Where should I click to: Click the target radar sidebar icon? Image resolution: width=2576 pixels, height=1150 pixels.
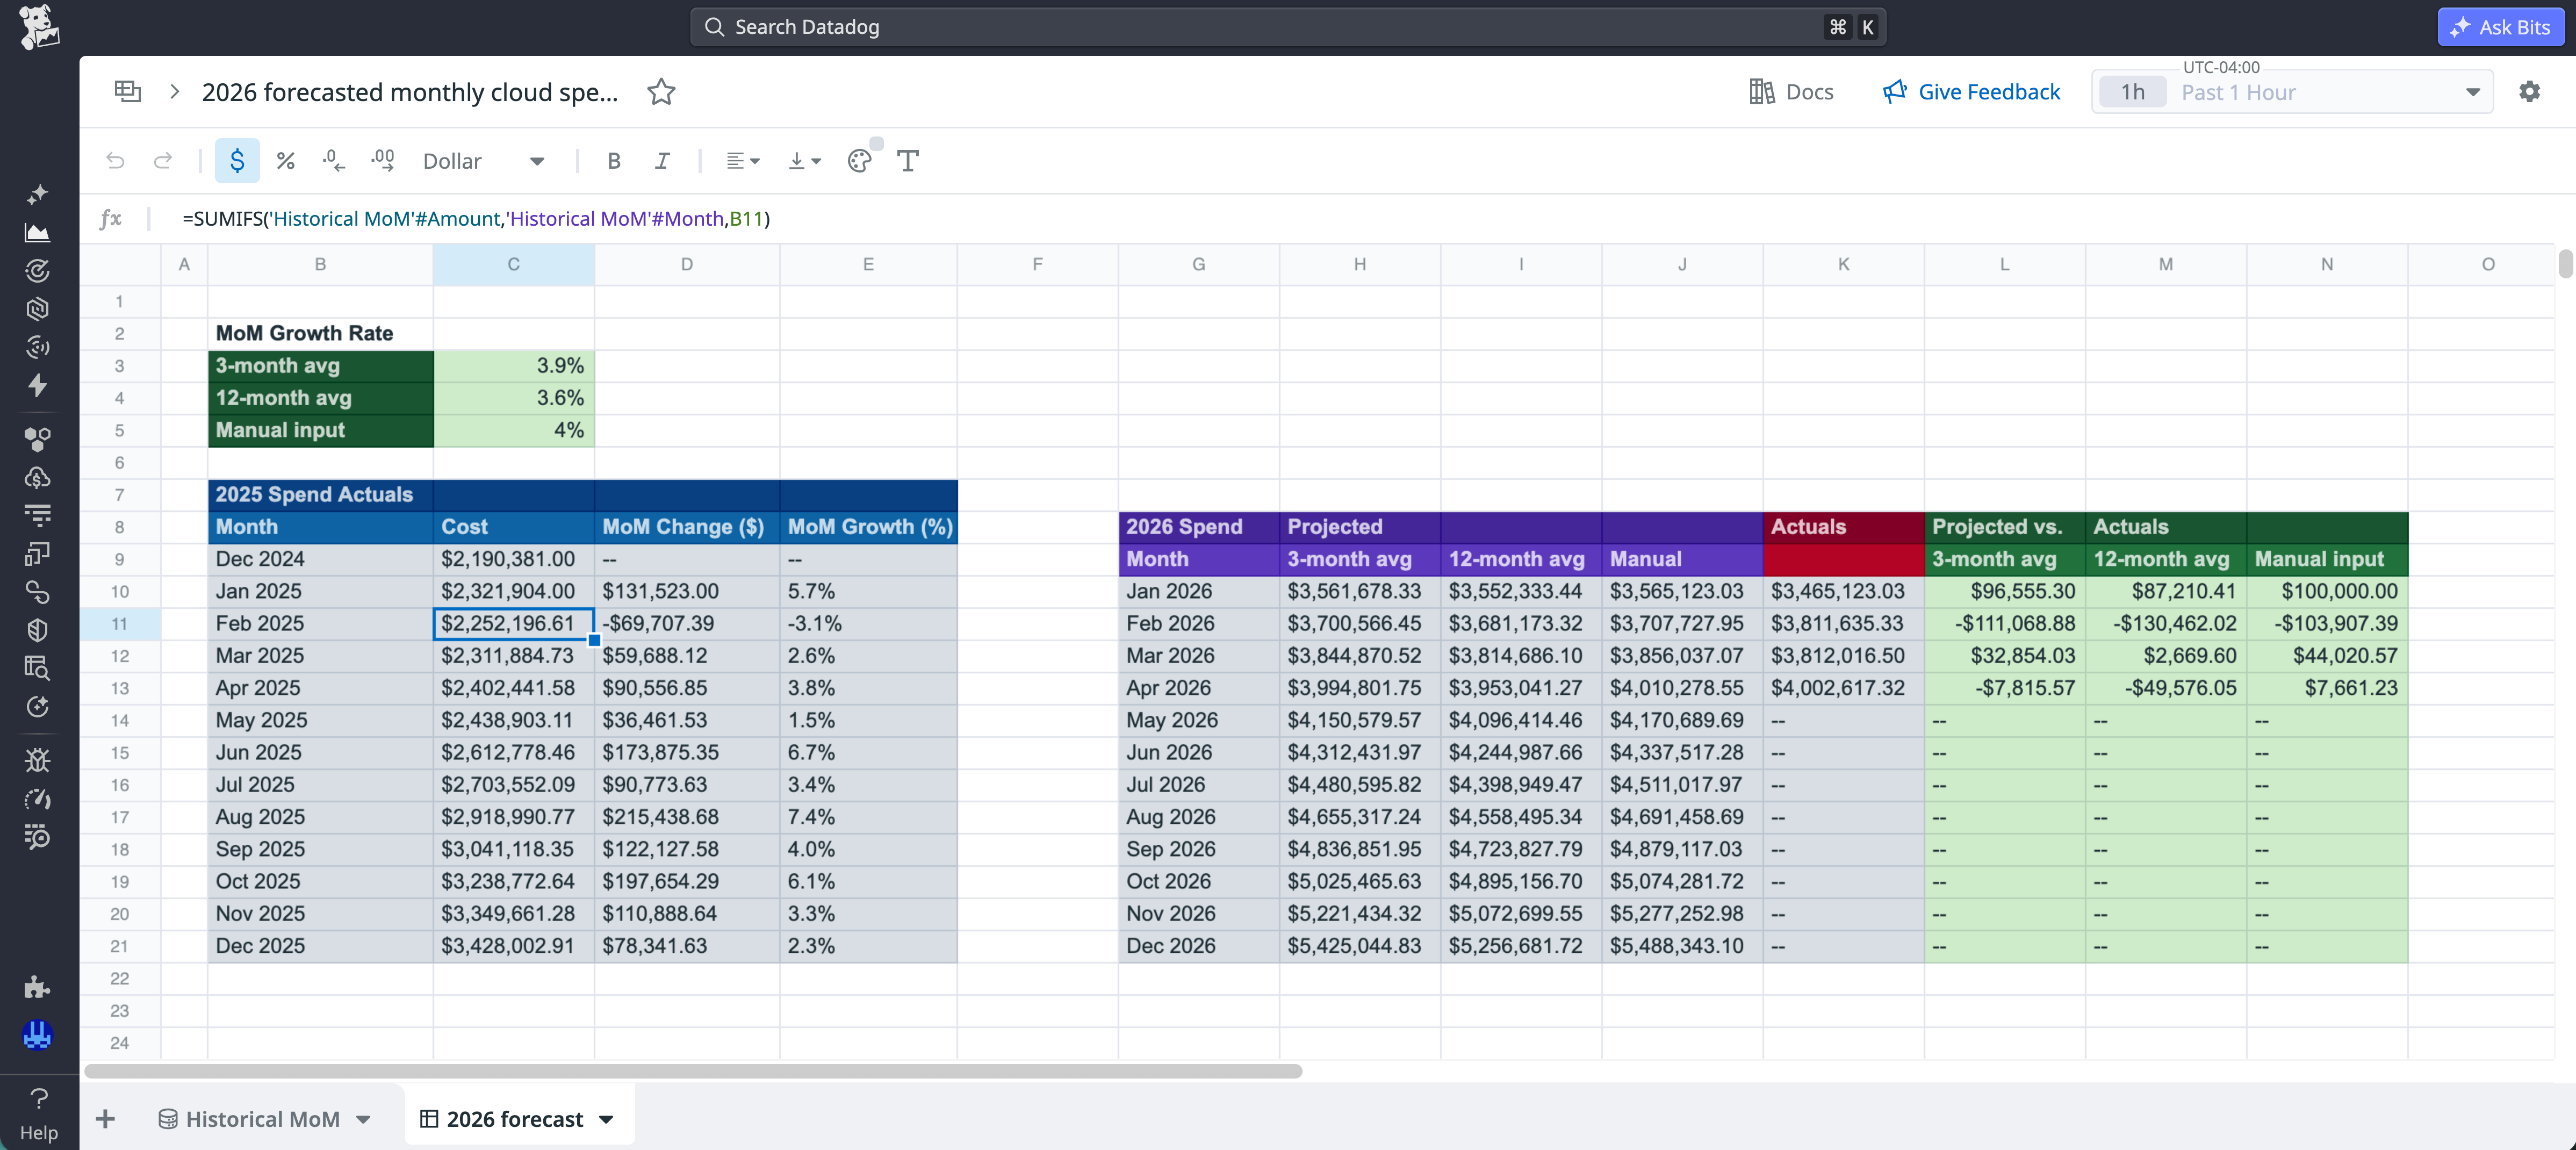(x=38, y=271)
